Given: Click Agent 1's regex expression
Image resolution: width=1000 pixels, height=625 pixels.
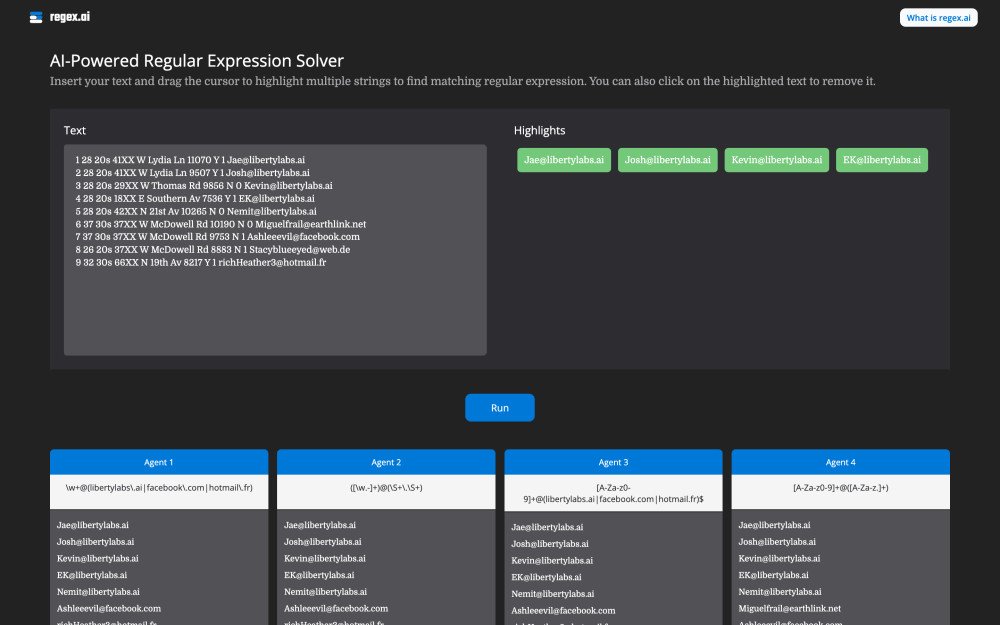Looking at the screenshot, I should point(159,488).
